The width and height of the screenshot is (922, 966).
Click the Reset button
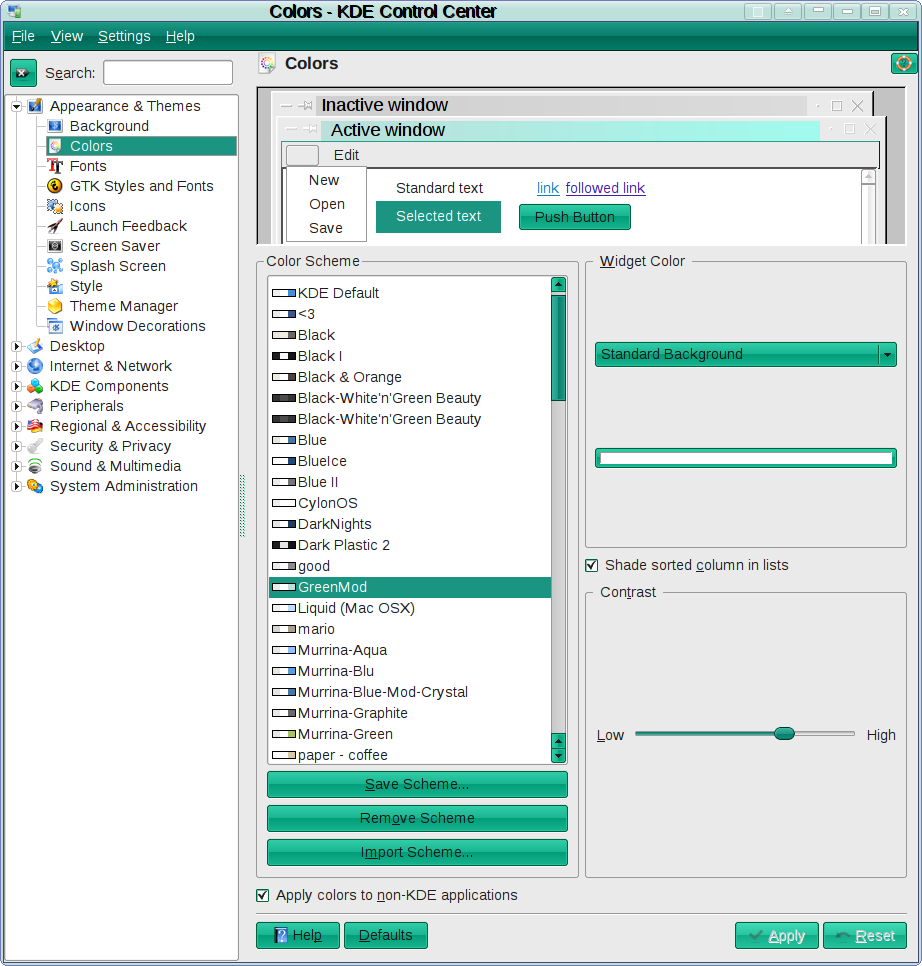pos(865,936)
